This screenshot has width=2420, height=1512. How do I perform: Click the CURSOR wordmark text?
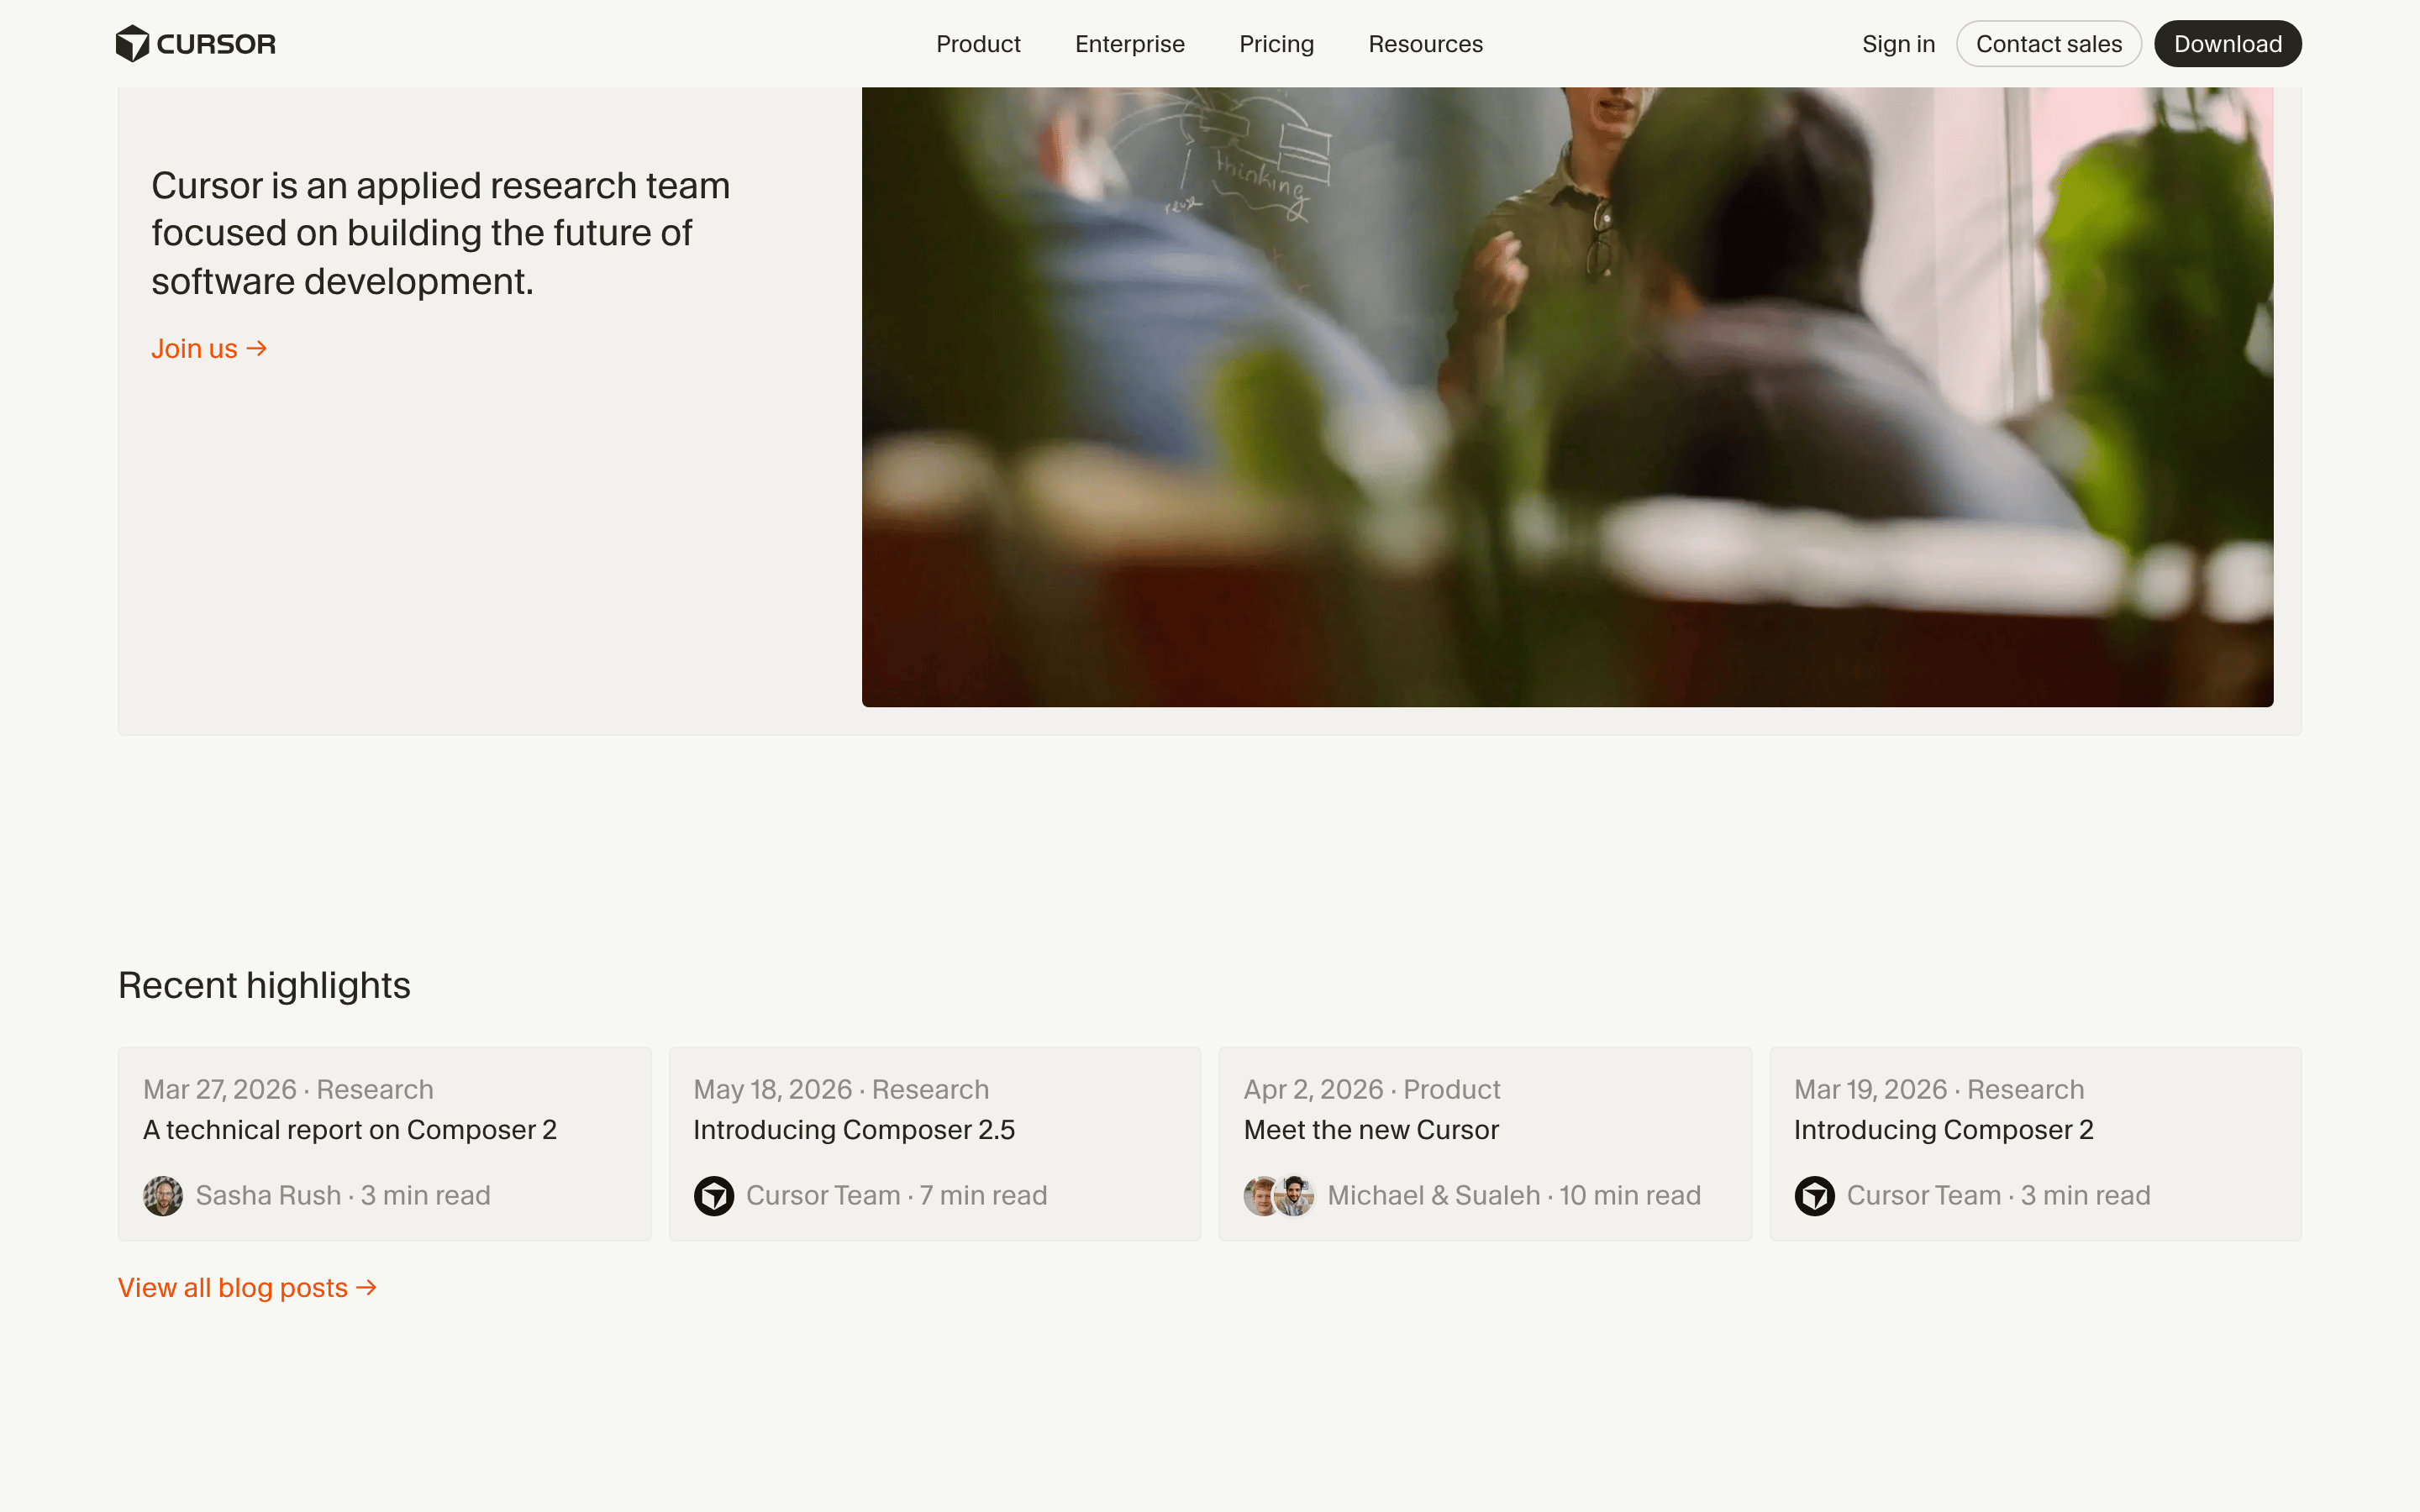216,44
